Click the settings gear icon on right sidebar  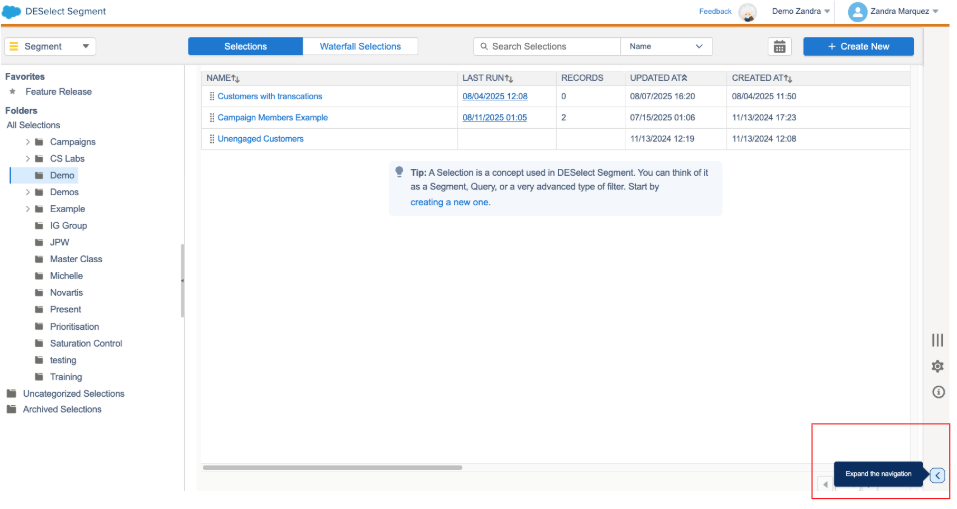pyautogui.click(x=937, y=366)
